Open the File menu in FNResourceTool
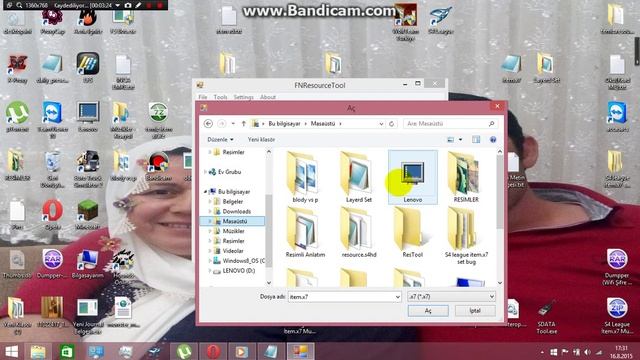The height and width of the screenshot is (360, 640). (x=202, y=97)
